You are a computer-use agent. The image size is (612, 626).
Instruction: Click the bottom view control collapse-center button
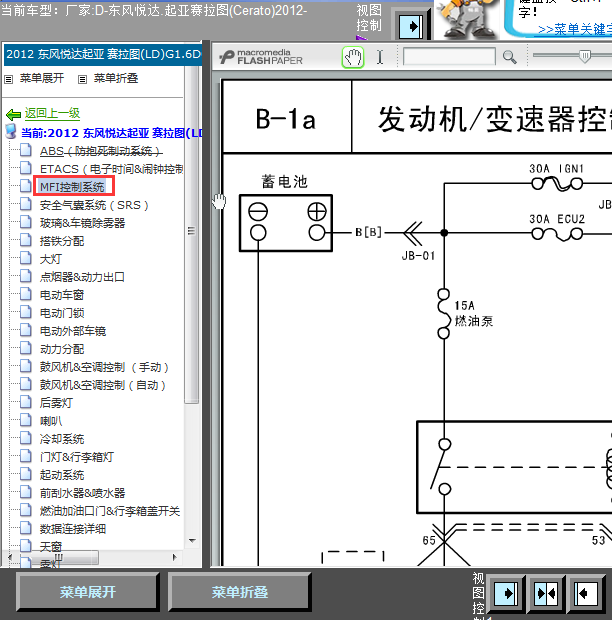[546, 594]
